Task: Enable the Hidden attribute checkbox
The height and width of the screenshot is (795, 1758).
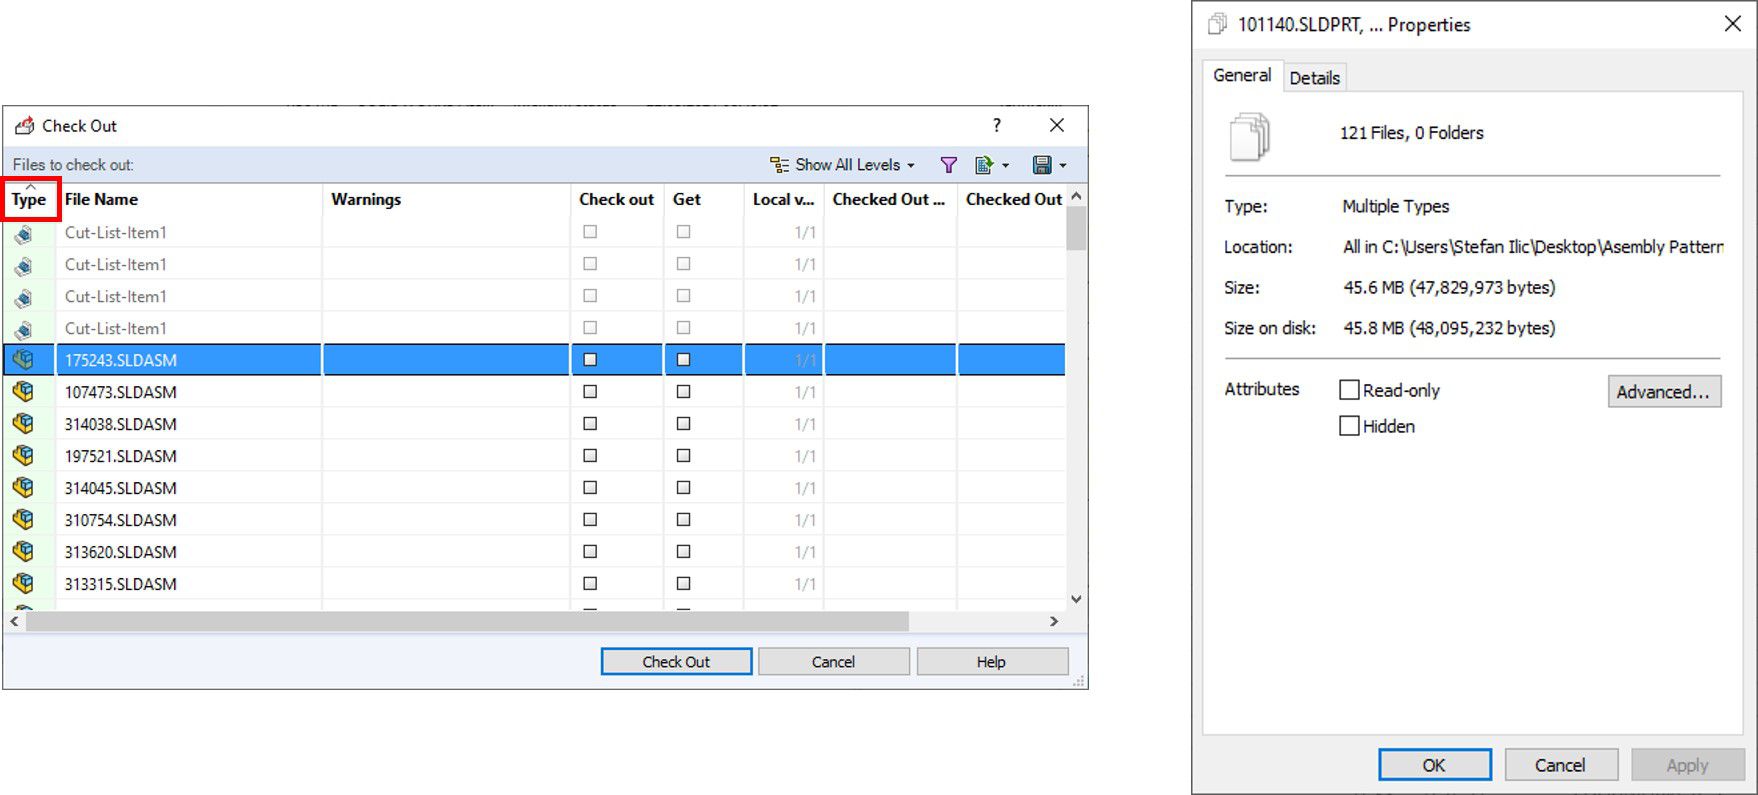Action: 1349,426
